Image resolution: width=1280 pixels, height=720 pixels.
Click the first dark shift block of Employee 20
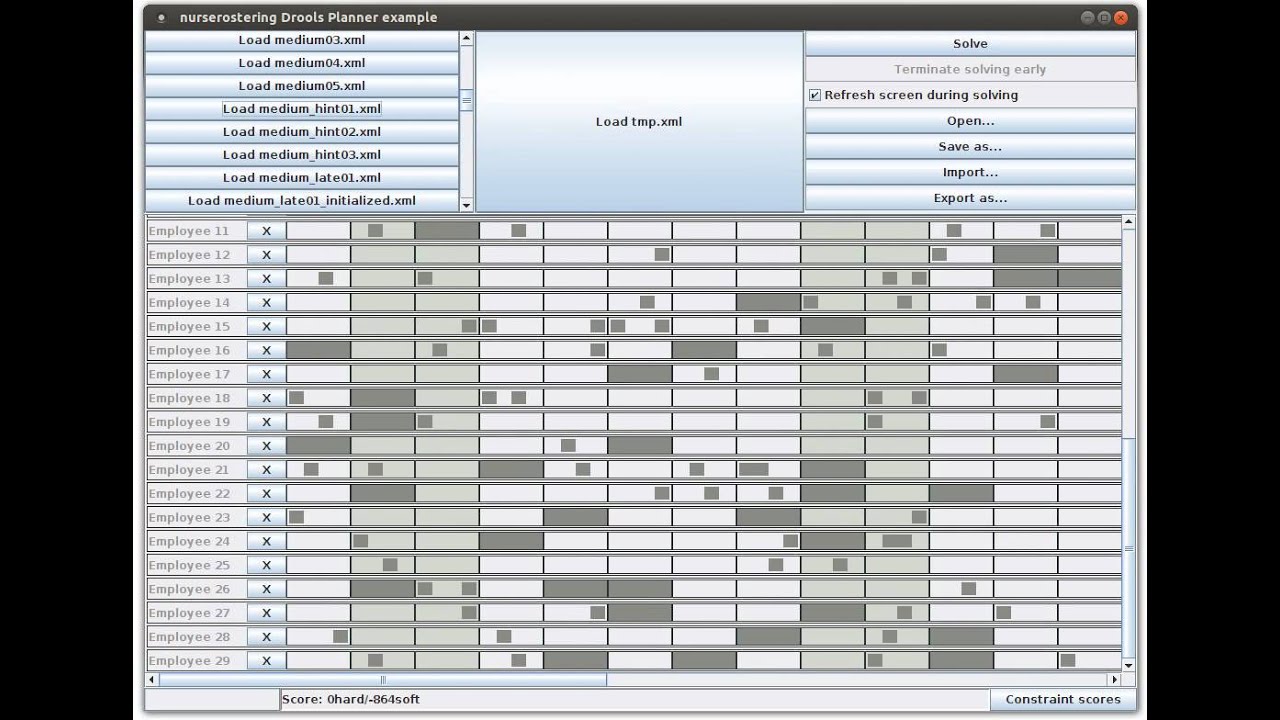[x=318, y=446]
